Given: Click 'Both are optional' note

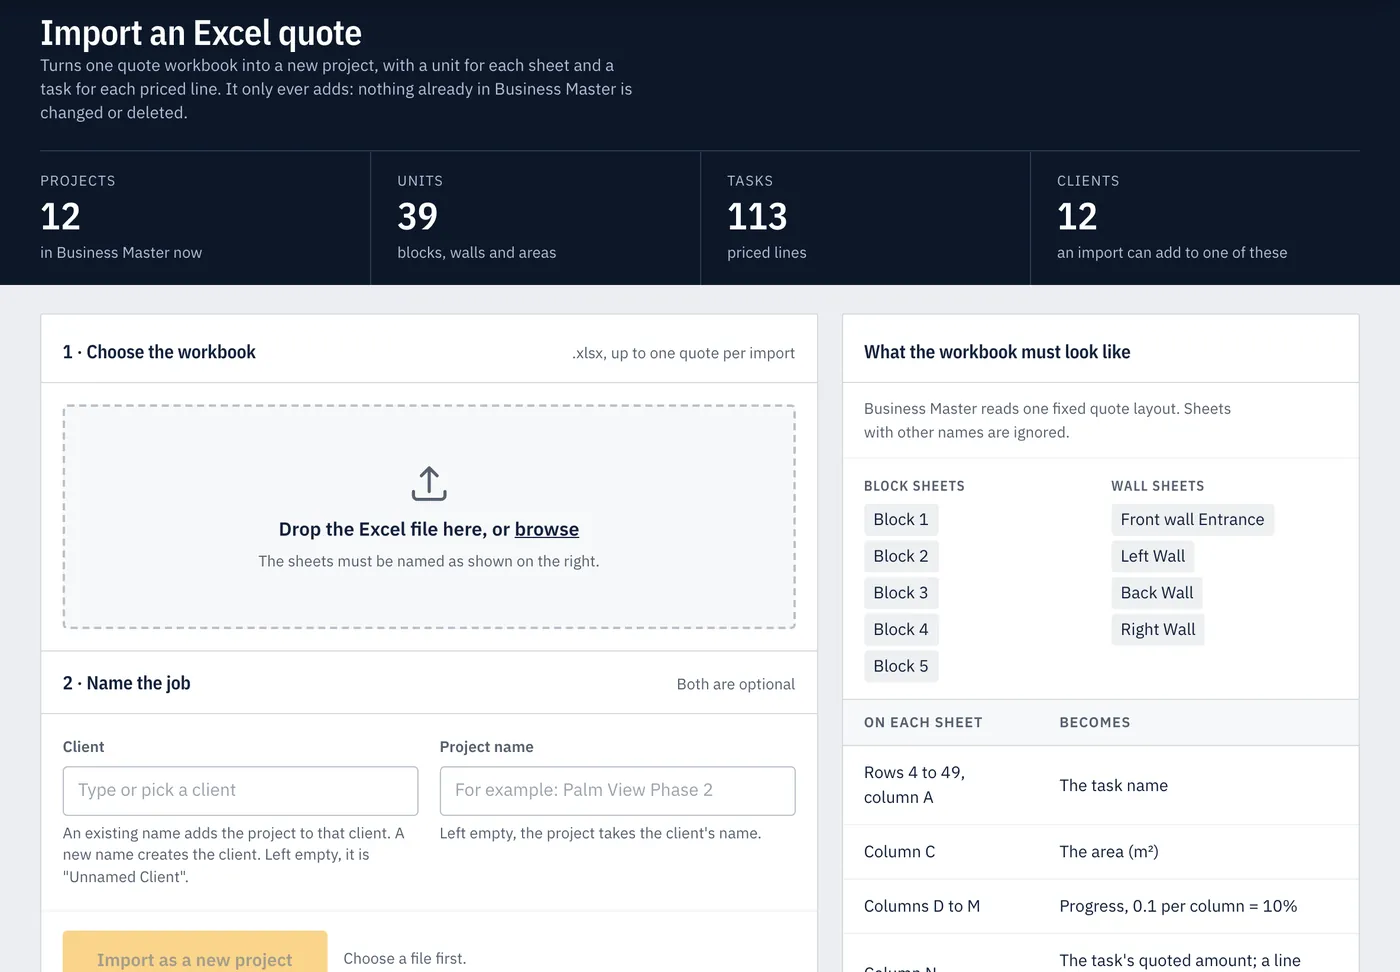Looking at the screenshot, I should coord(736,684).
